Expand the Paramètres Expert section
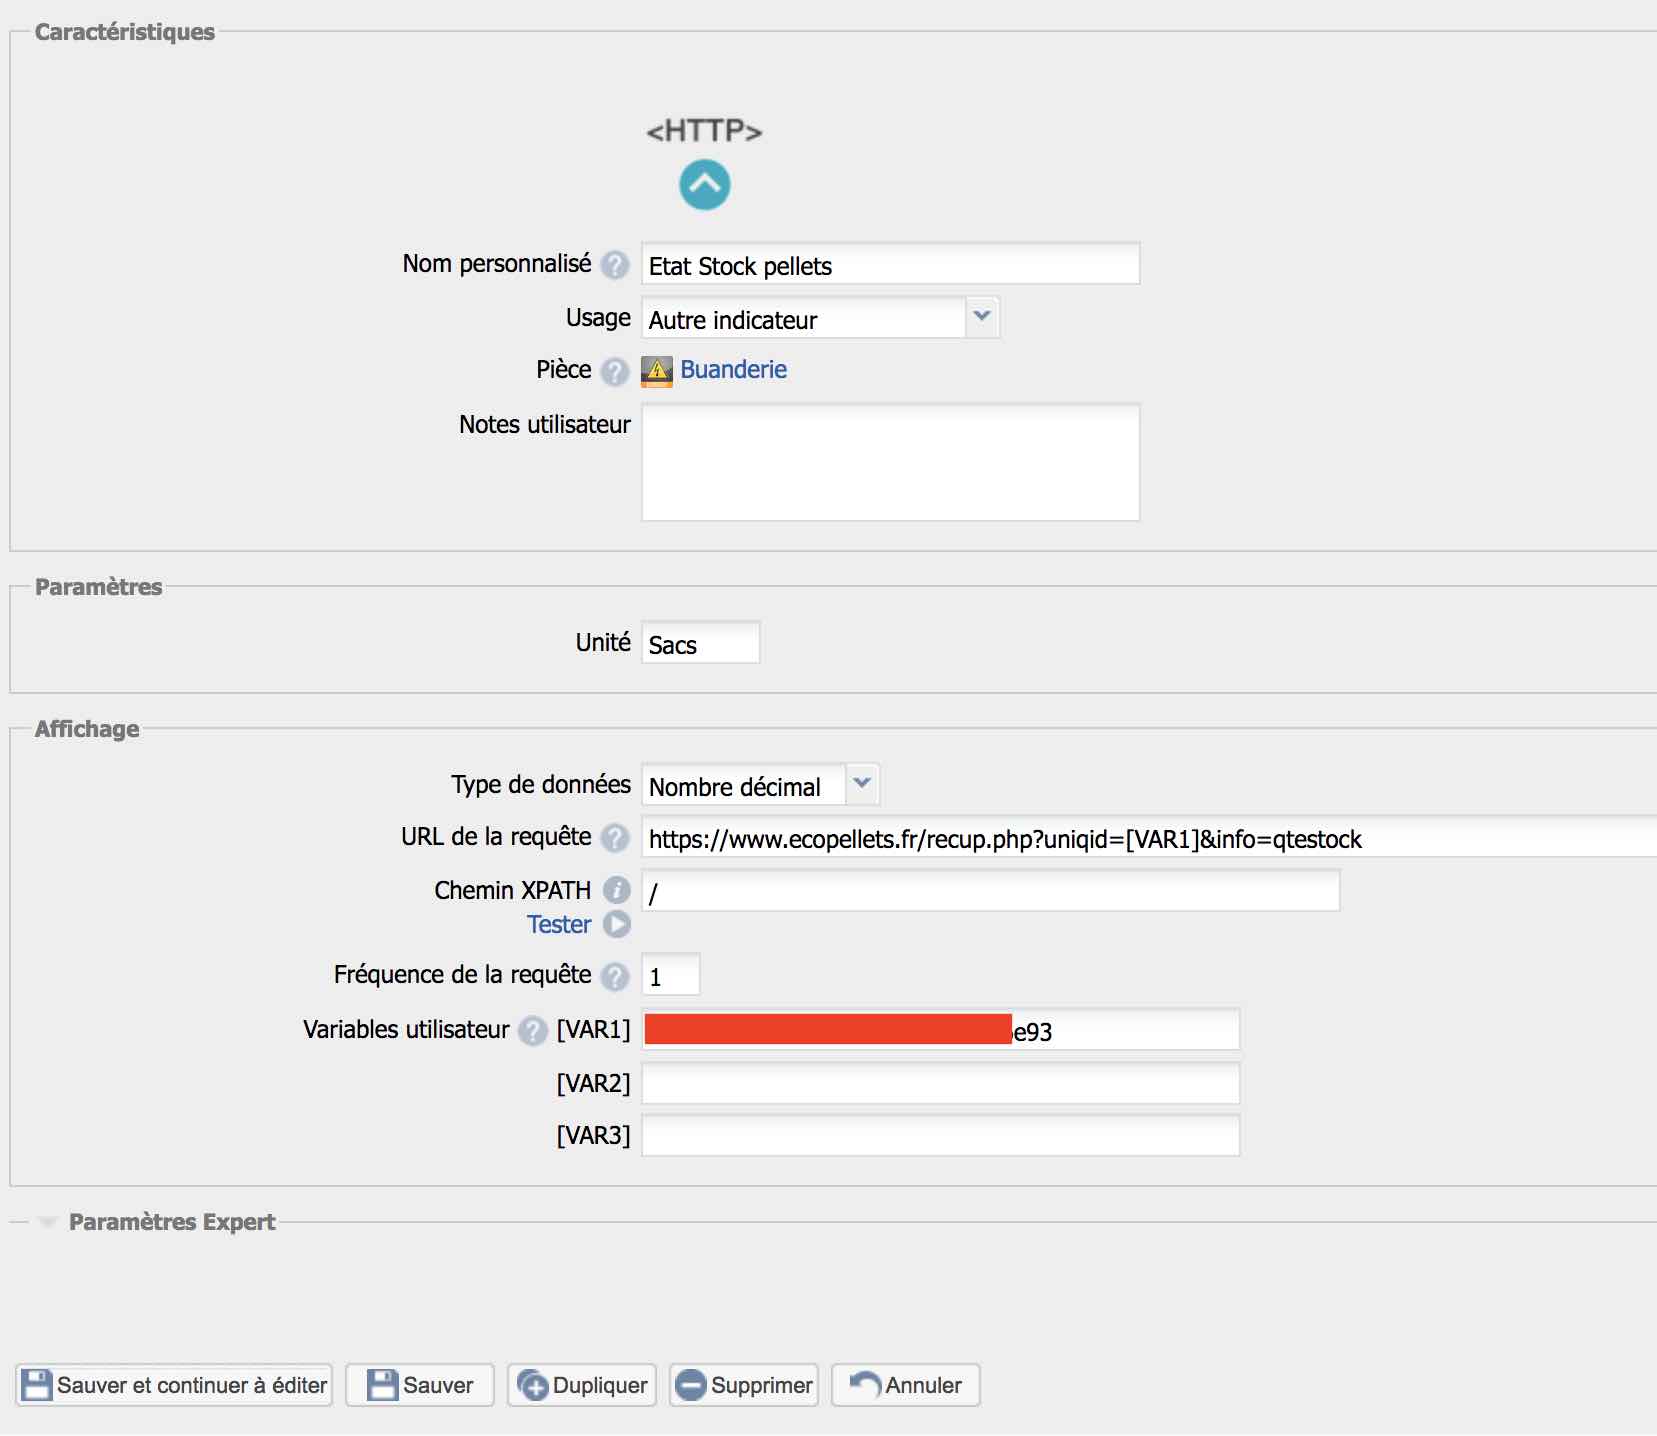This screenshot has width=1657, height=1436. pyautogui.click(x=171, y=1222)
